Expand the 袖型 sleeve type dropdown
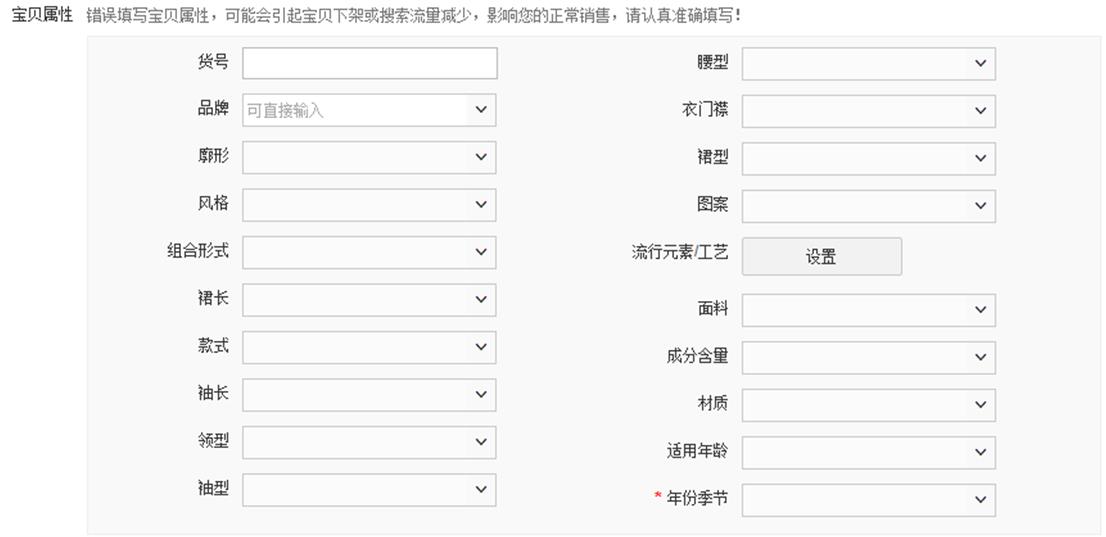This screenshot has height=537, width=1106. point(369,490)
